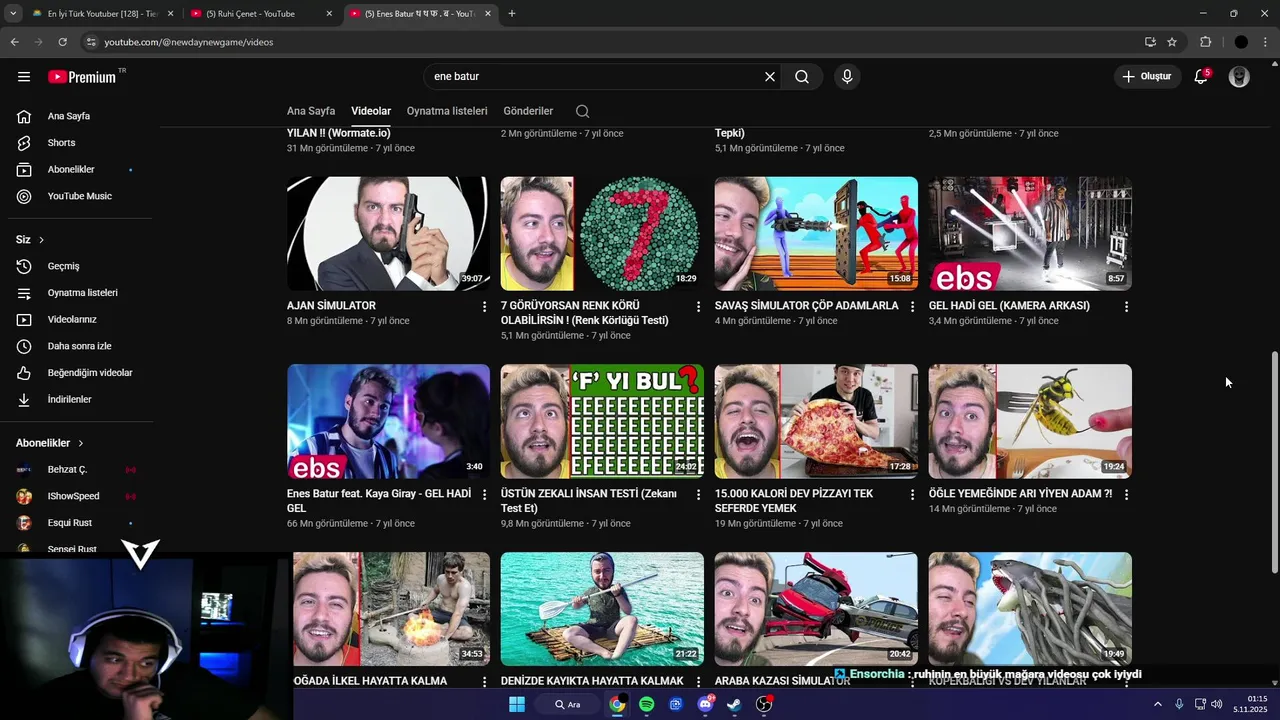Open Daha sonra izle list

pyautogui.click(x=80, y=346)
